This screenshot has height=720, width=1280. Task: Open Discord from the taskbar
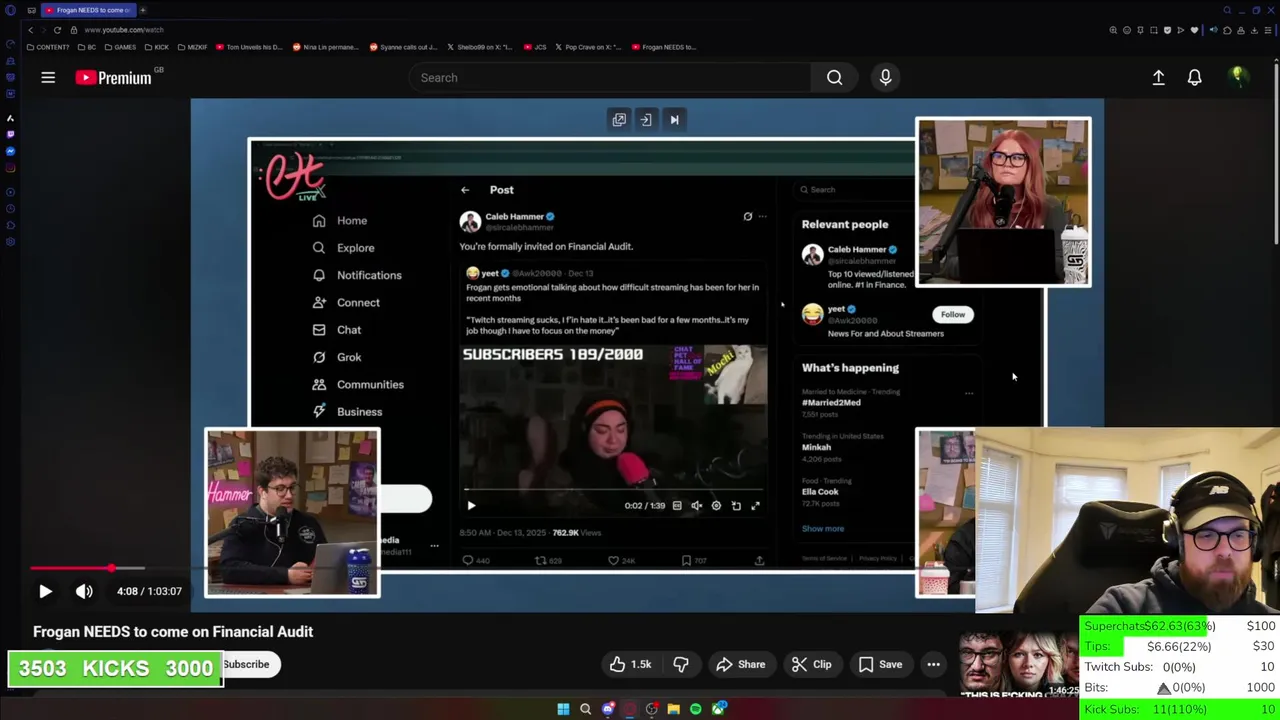click(x=608, y=709)
